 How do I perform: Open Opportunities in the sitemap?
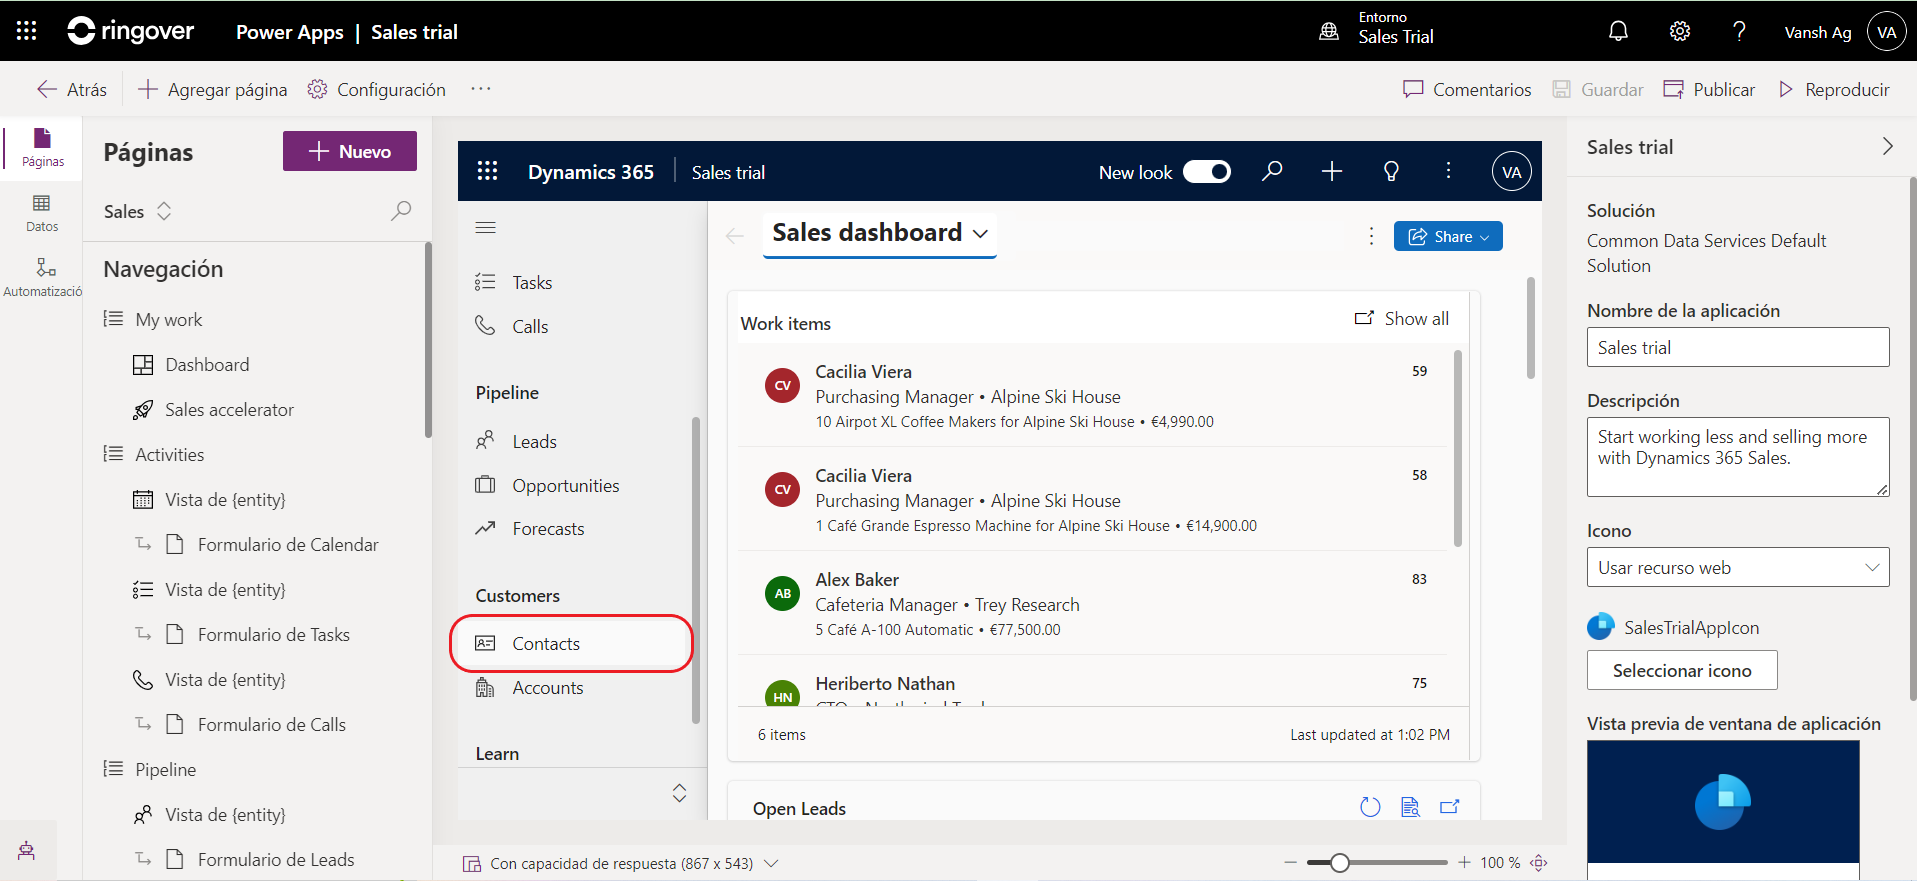566,485
